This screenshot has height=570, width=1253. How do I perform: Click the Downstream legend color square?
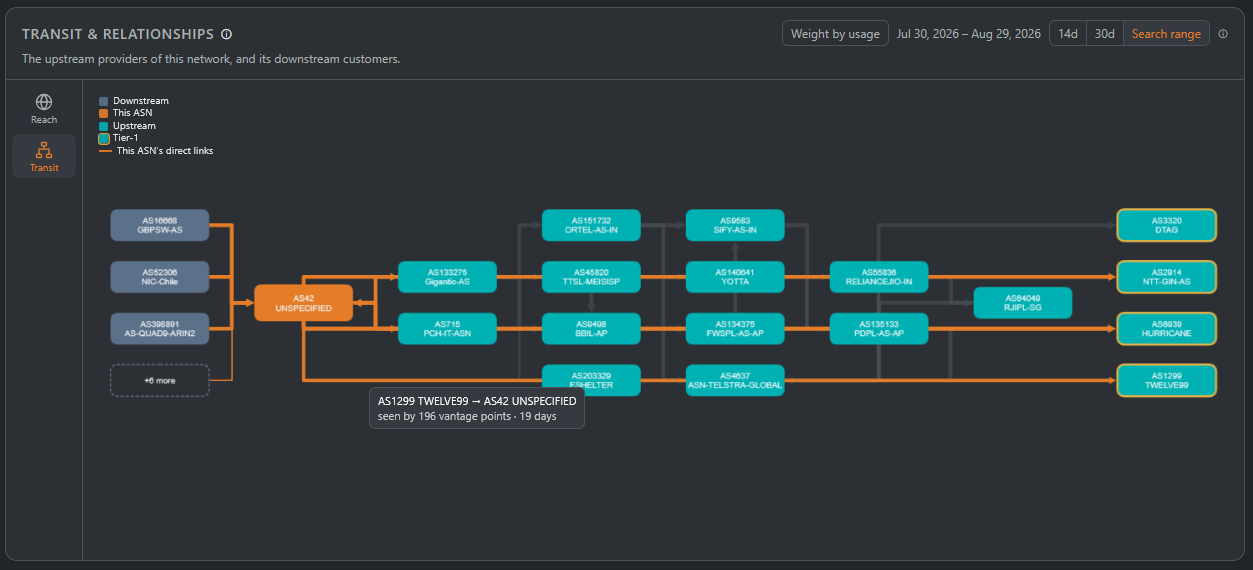[x=104, y=101]
